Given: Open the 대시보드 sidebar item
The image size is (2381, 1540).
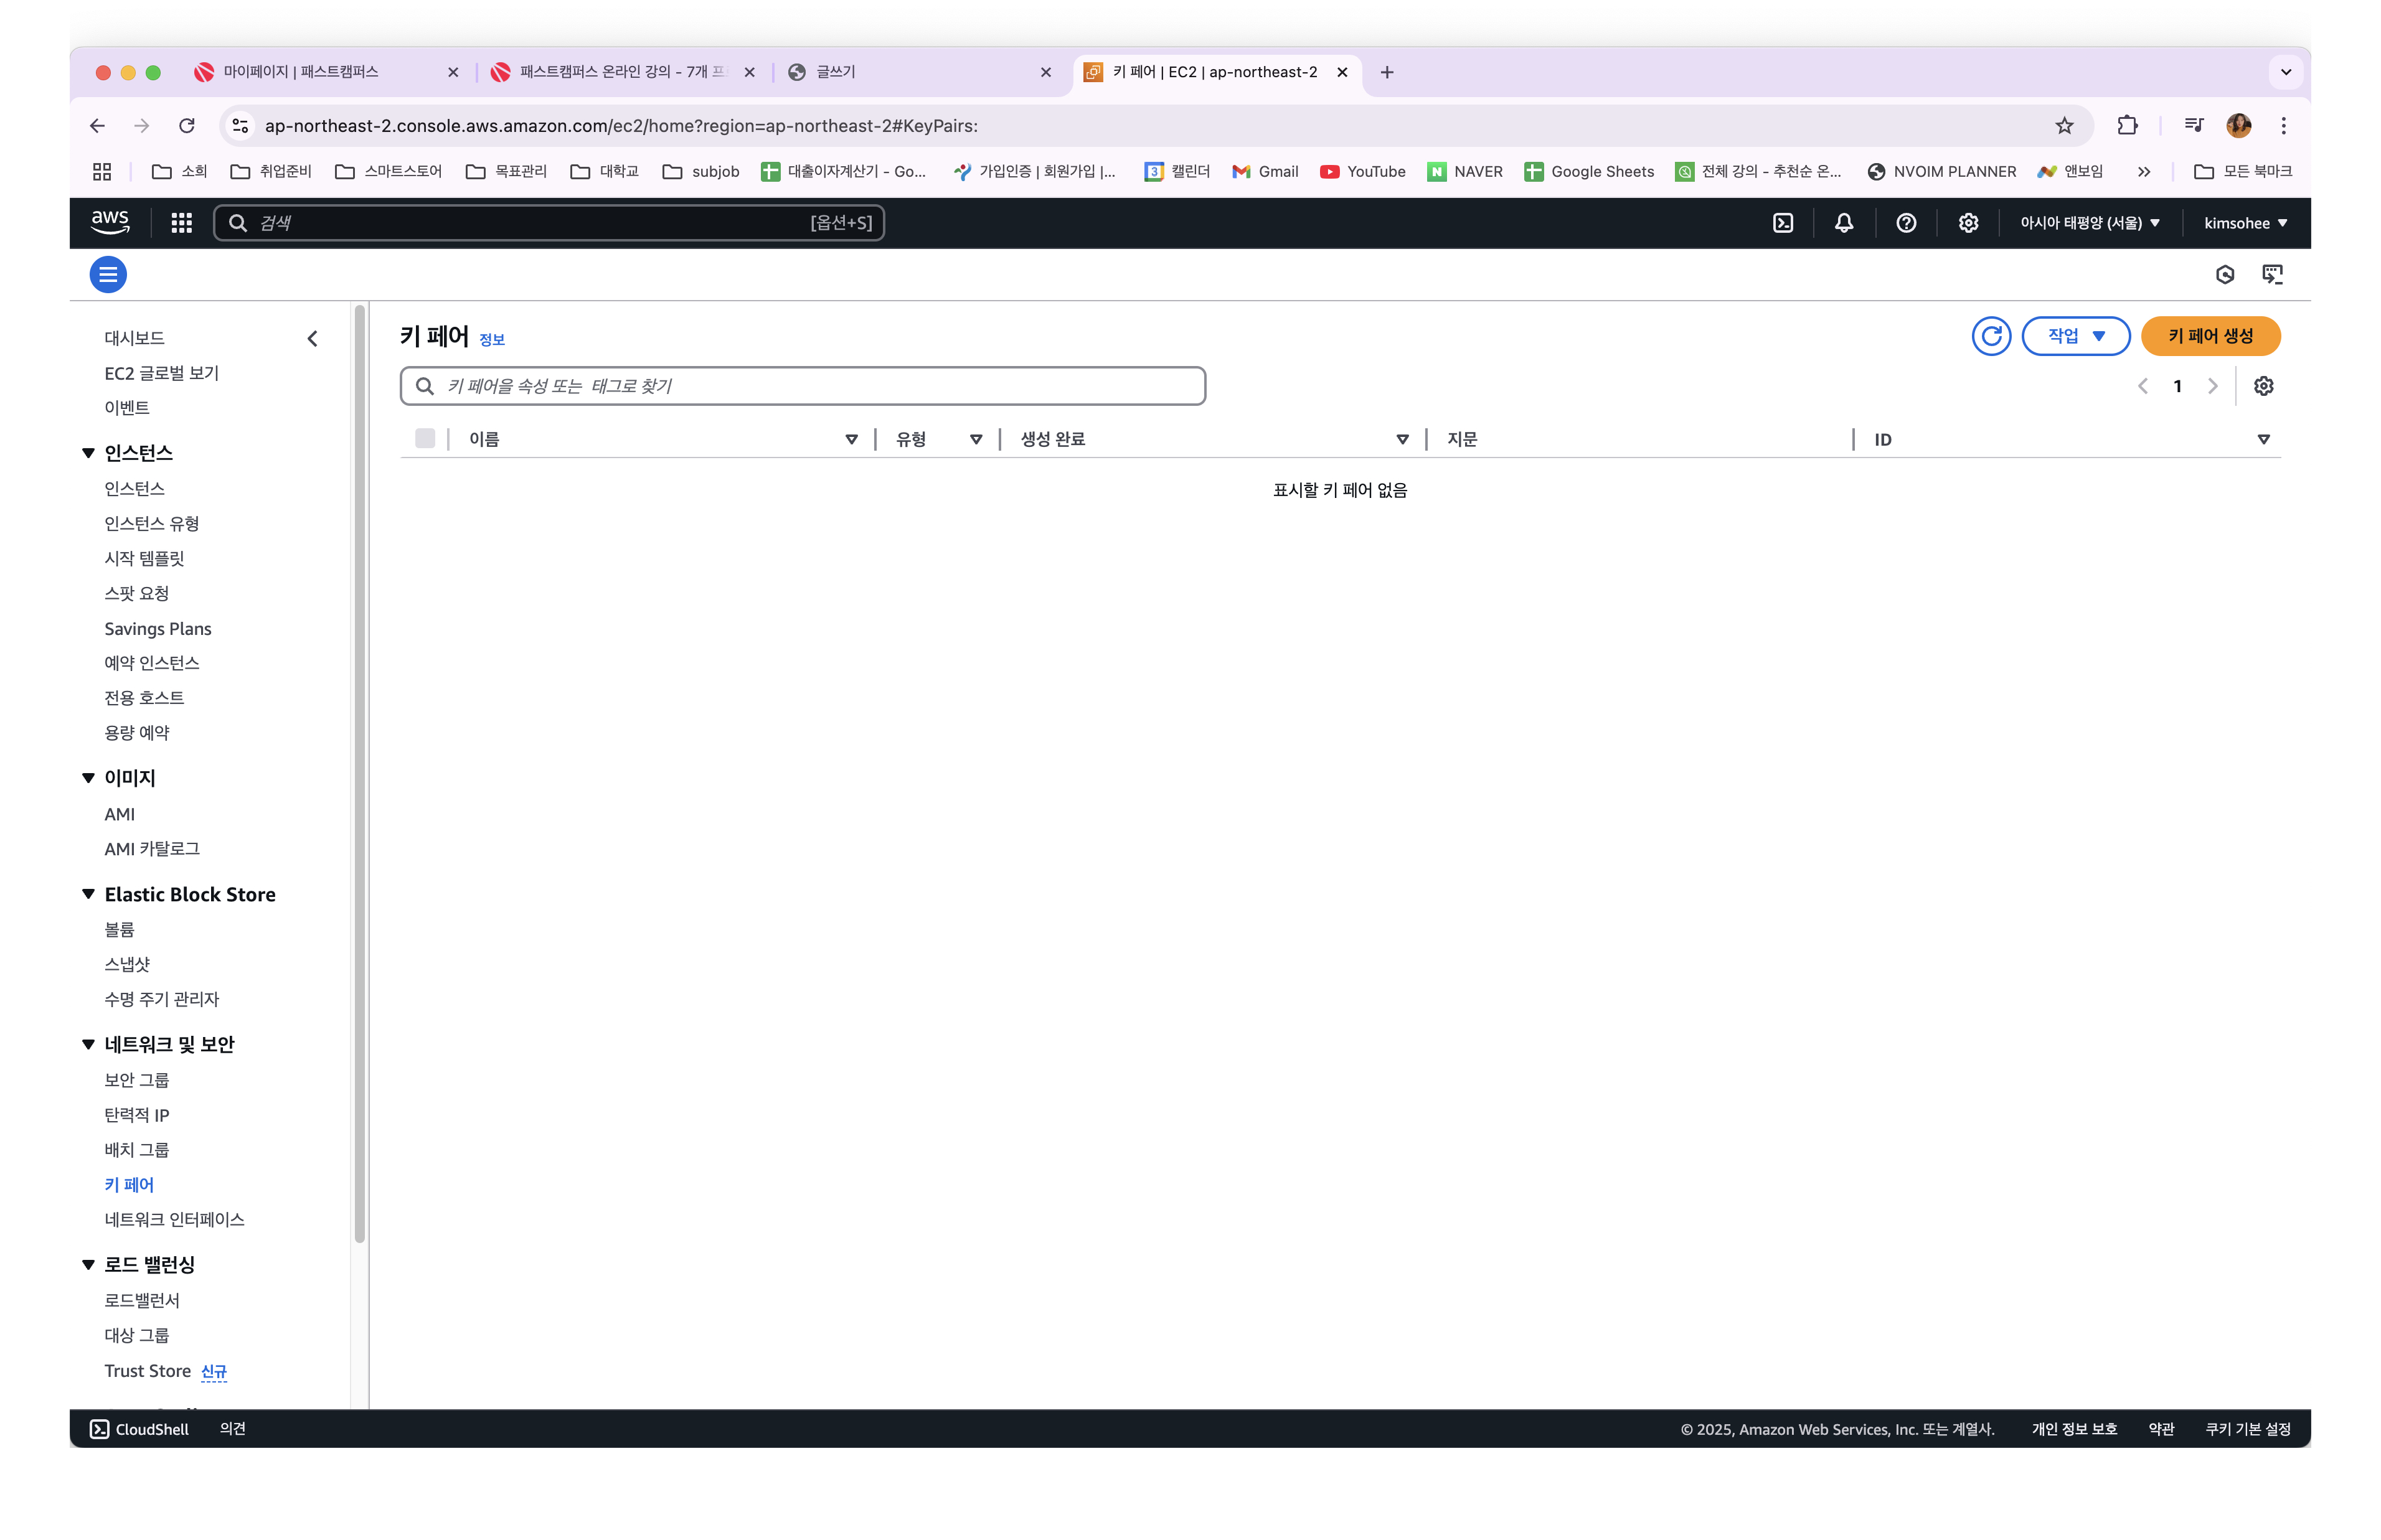Looking at the screenshot, I should coord(134,338).
